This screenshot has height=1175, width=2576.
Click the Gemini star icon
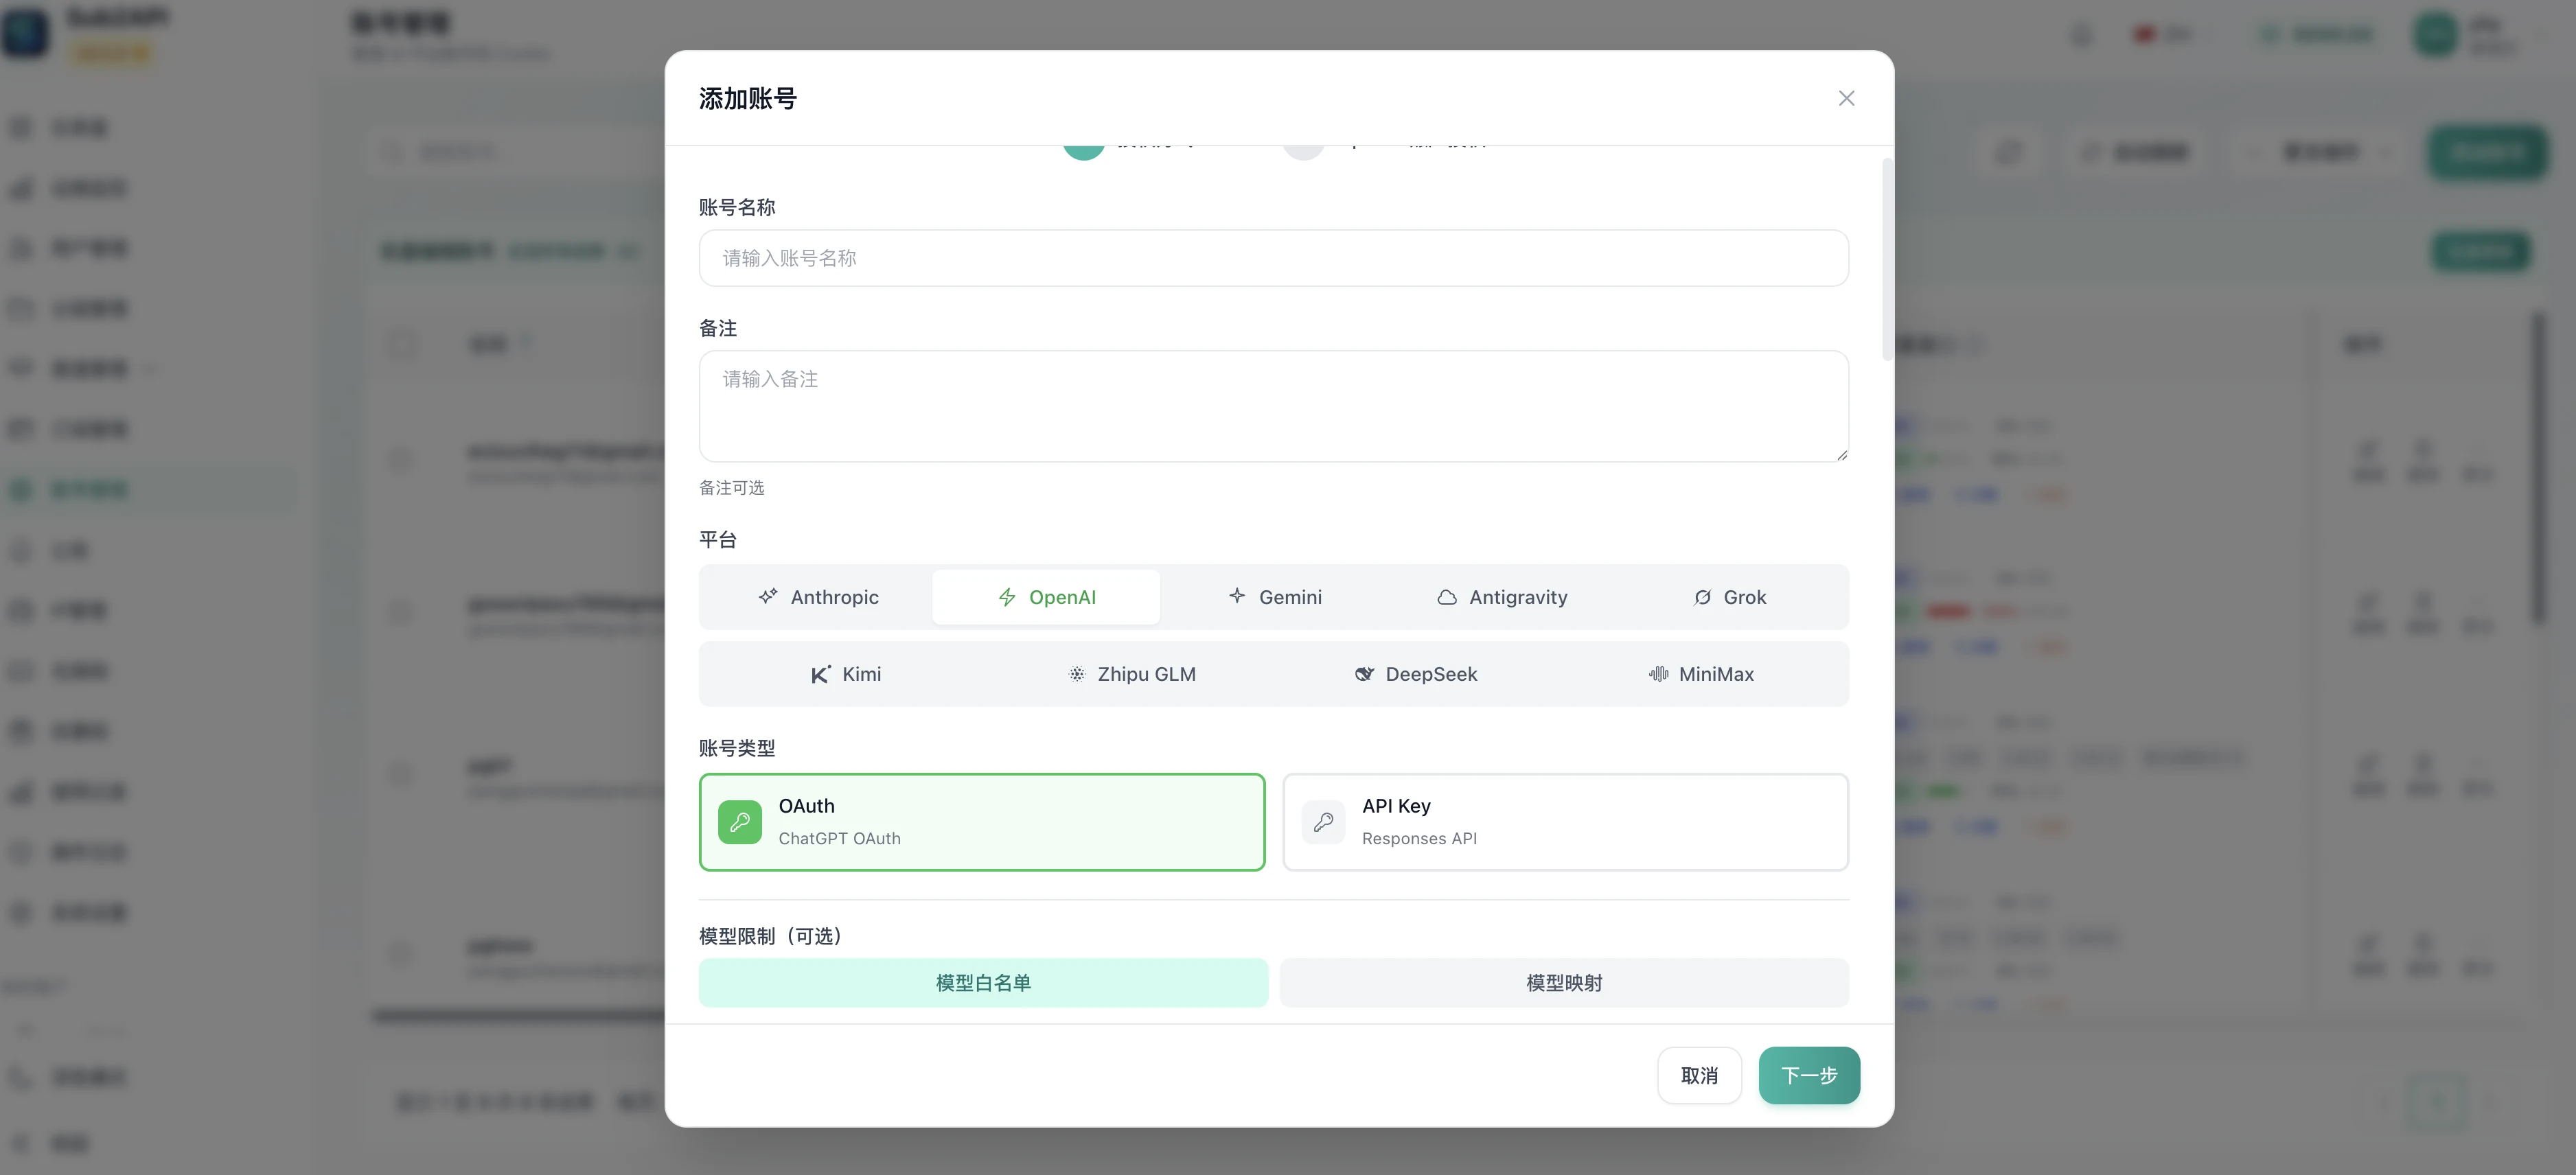1237,596
